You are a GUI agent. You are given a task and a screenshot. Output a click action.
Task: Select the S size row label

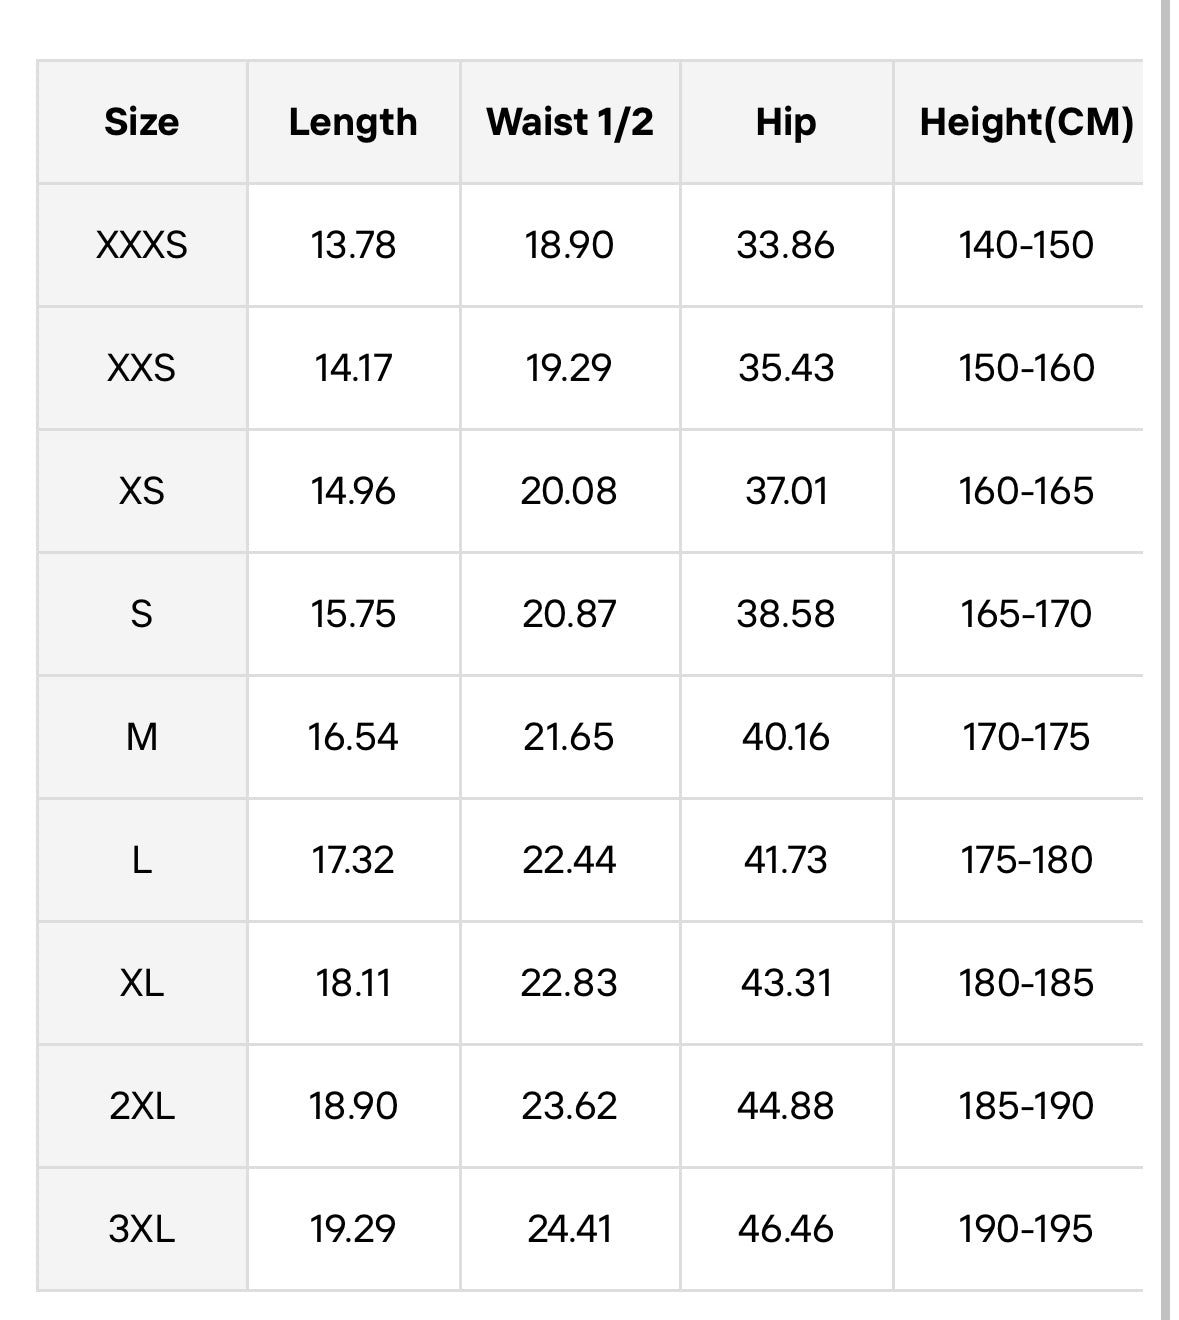point(142,614)
